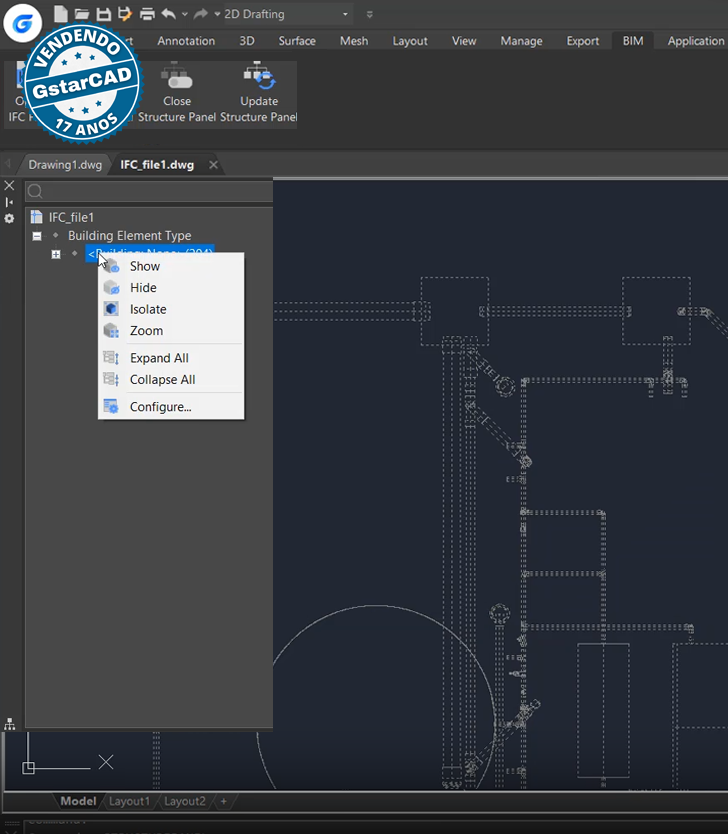
Task: Select the IFC_file1.dwg document tab
Action: point(157,165)
